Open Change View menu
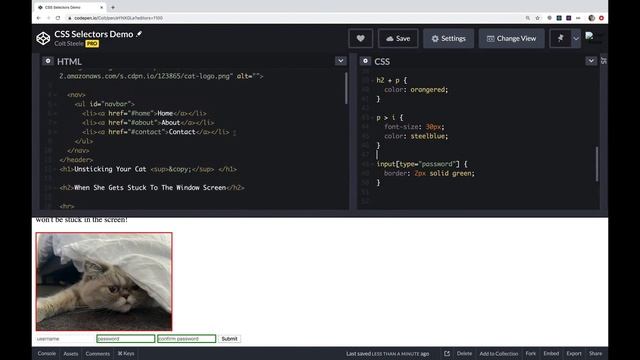640x360 pixels. [x=511, y=38]
